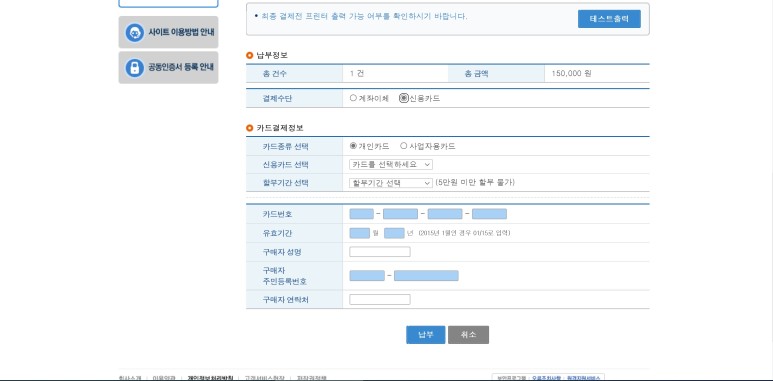The image size is (773, 381).
Task: Click the 총 금액 label cell
Action: coord(496,74)
